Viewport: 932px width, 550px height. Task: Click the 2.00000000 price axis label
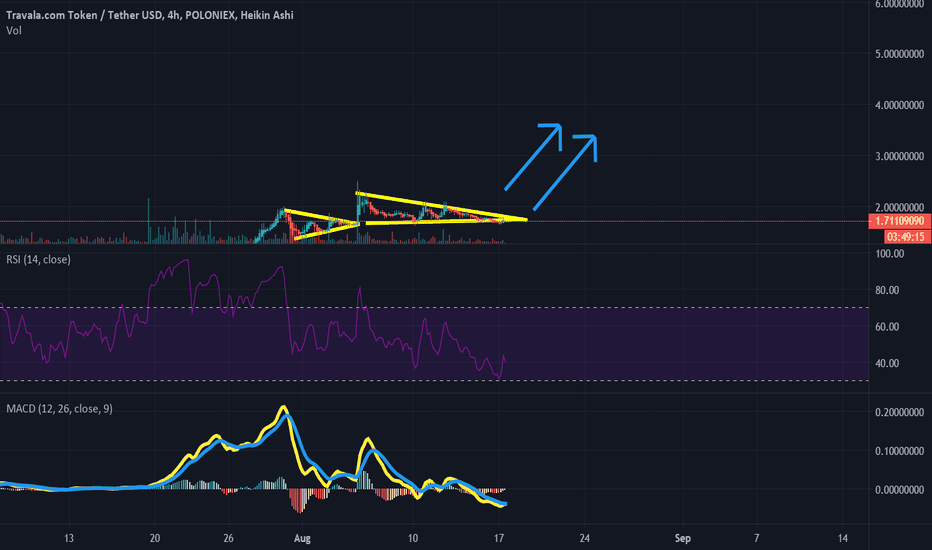(x=899, y=207)
